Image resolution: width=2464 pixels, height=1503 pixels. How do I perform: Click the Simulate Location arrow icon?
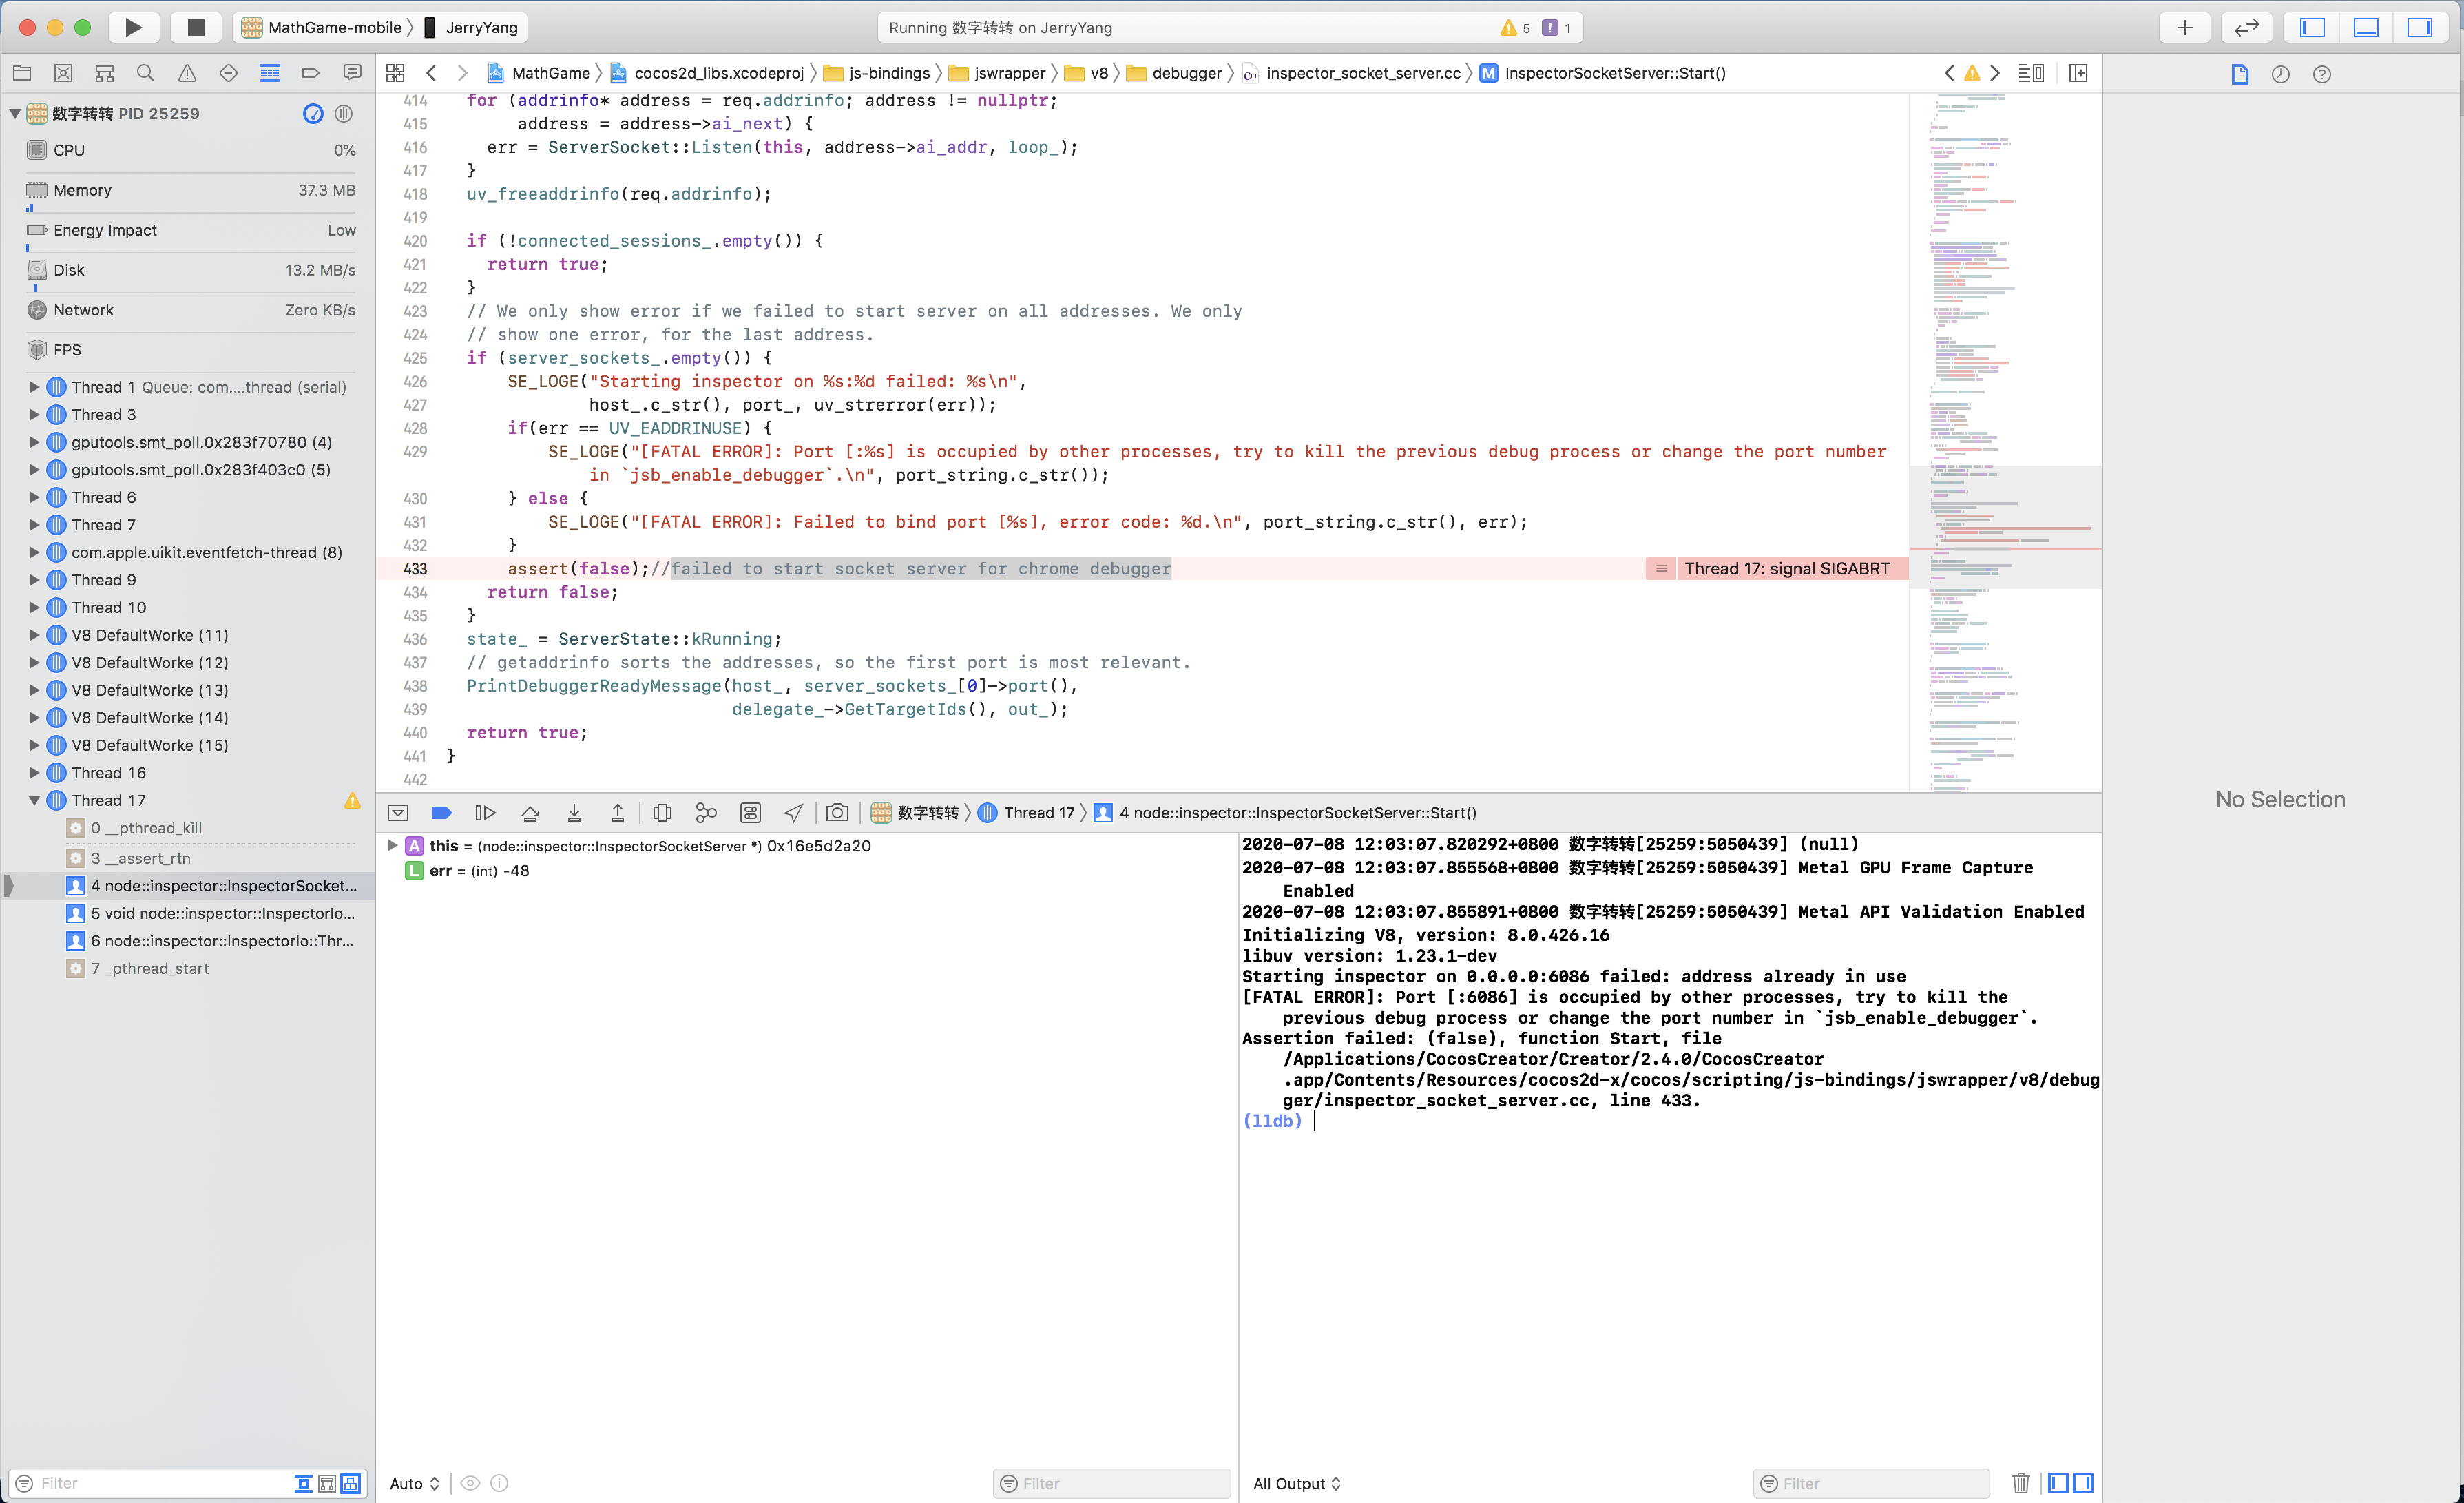[x=793, y=813]
